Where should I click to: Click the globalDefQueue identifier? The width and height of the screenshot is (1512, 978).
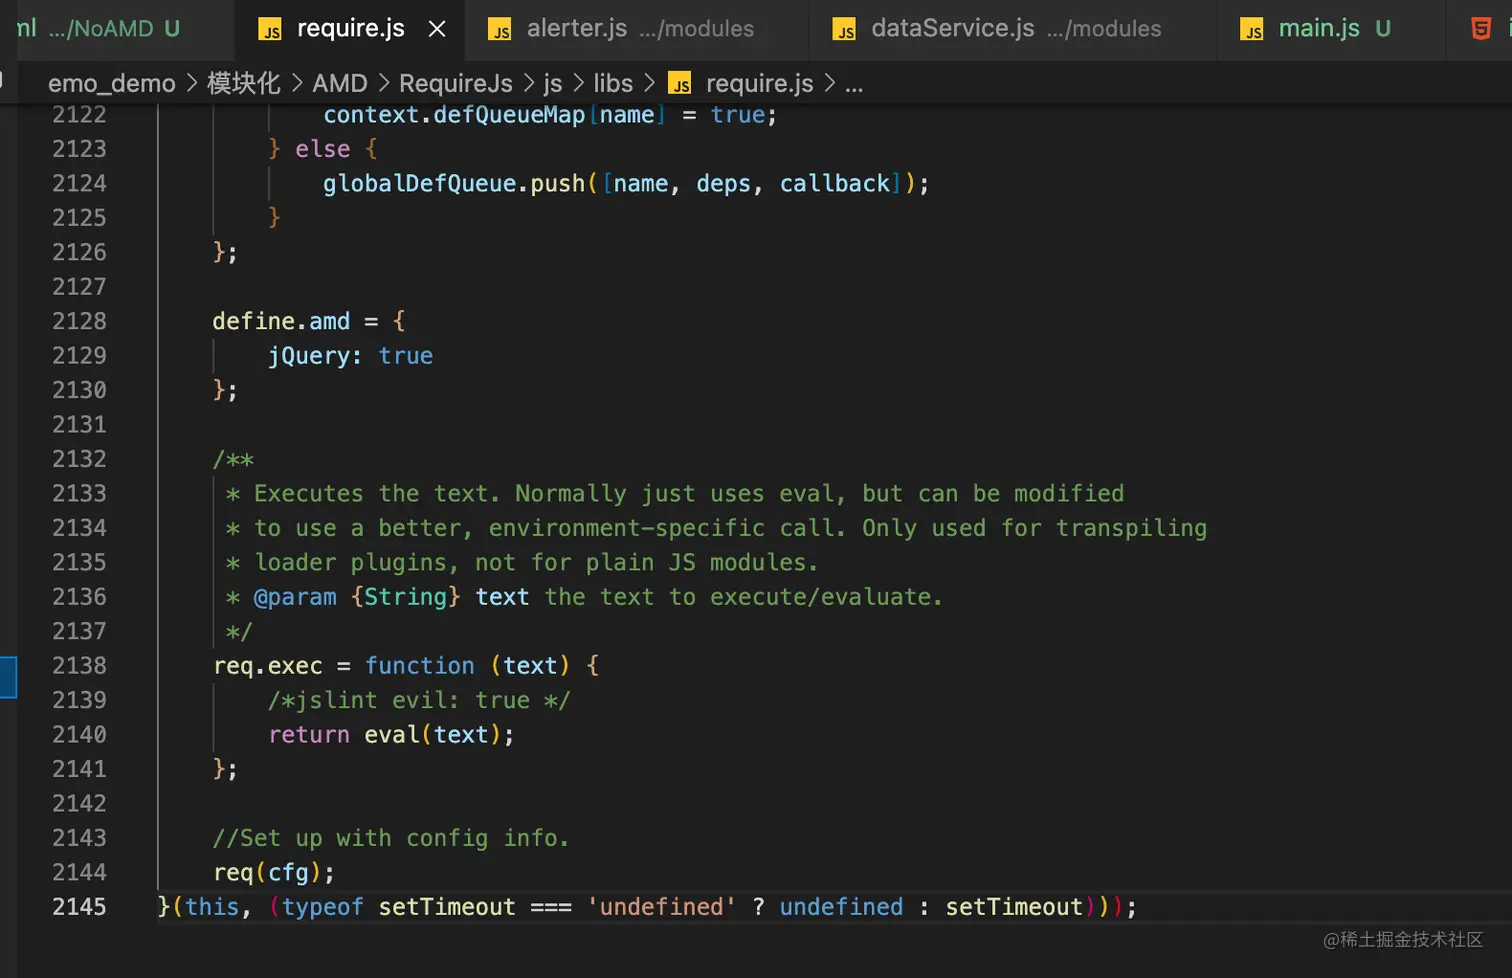(x=419, y=184)
